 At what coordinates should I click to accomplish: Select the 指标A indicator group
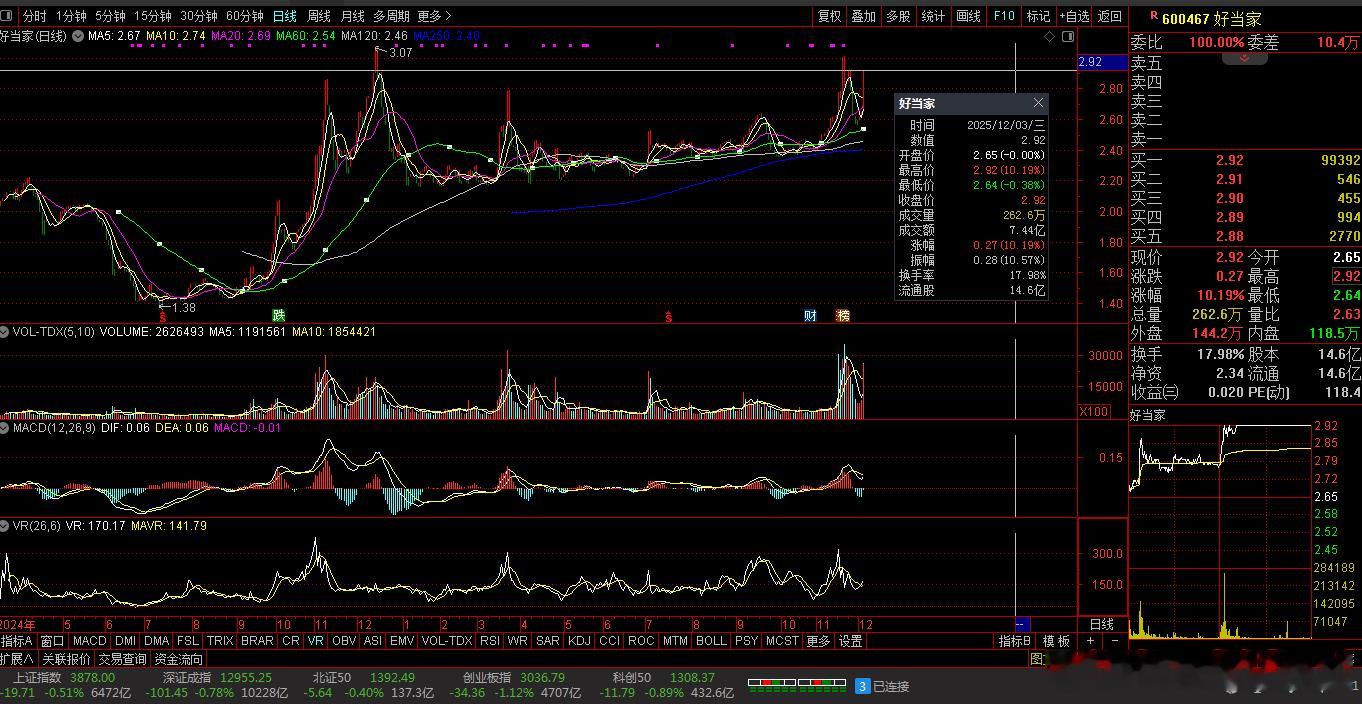pyautogui.click(x=17, y=641)
